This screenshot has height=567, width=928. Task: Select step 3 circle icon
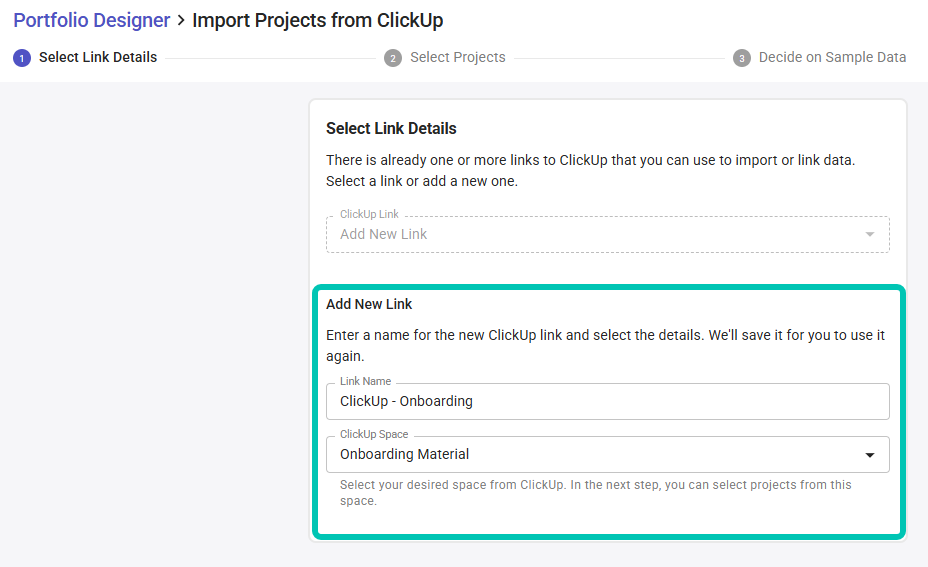click(x=742, y=58)
